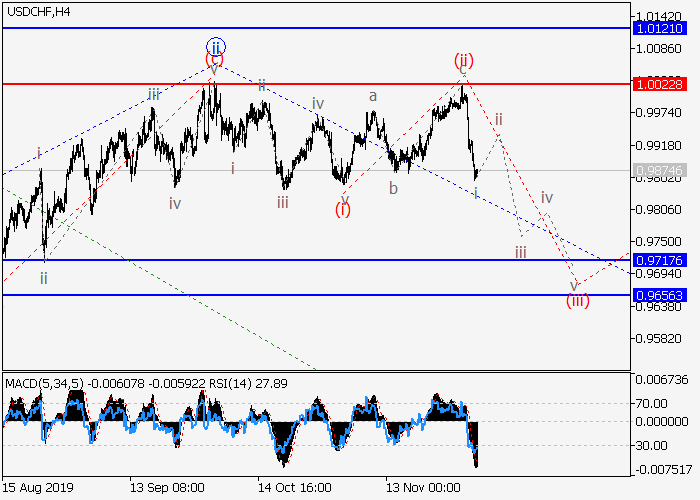Select the red (c) wave label
This screenshot has height=500, width=700.
[214, 60]
